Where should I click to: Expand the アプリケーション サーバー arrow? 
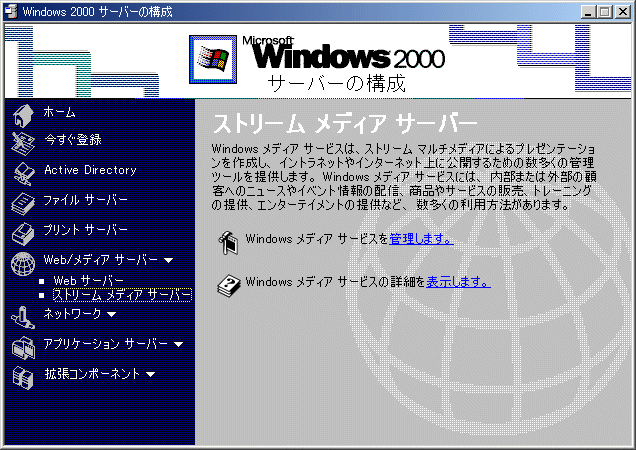[x=178, y=344]
